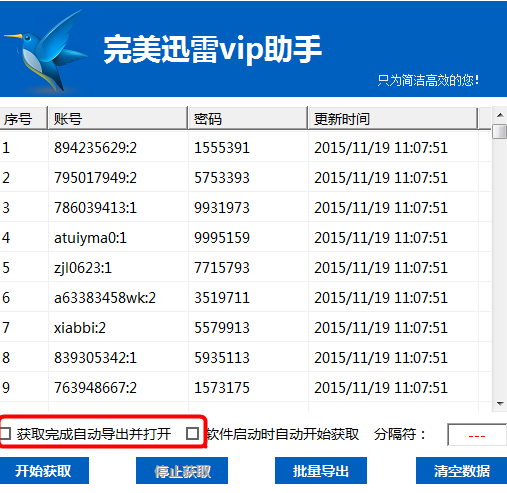Sort by 序号 column header
The height and width of the screenshot is (493, 507).
23,118
